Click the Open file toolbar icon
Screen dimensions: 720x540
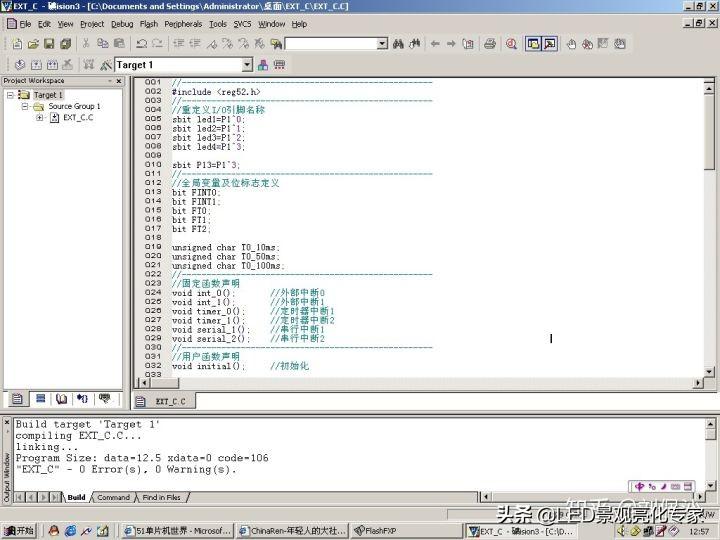point(33,44)
